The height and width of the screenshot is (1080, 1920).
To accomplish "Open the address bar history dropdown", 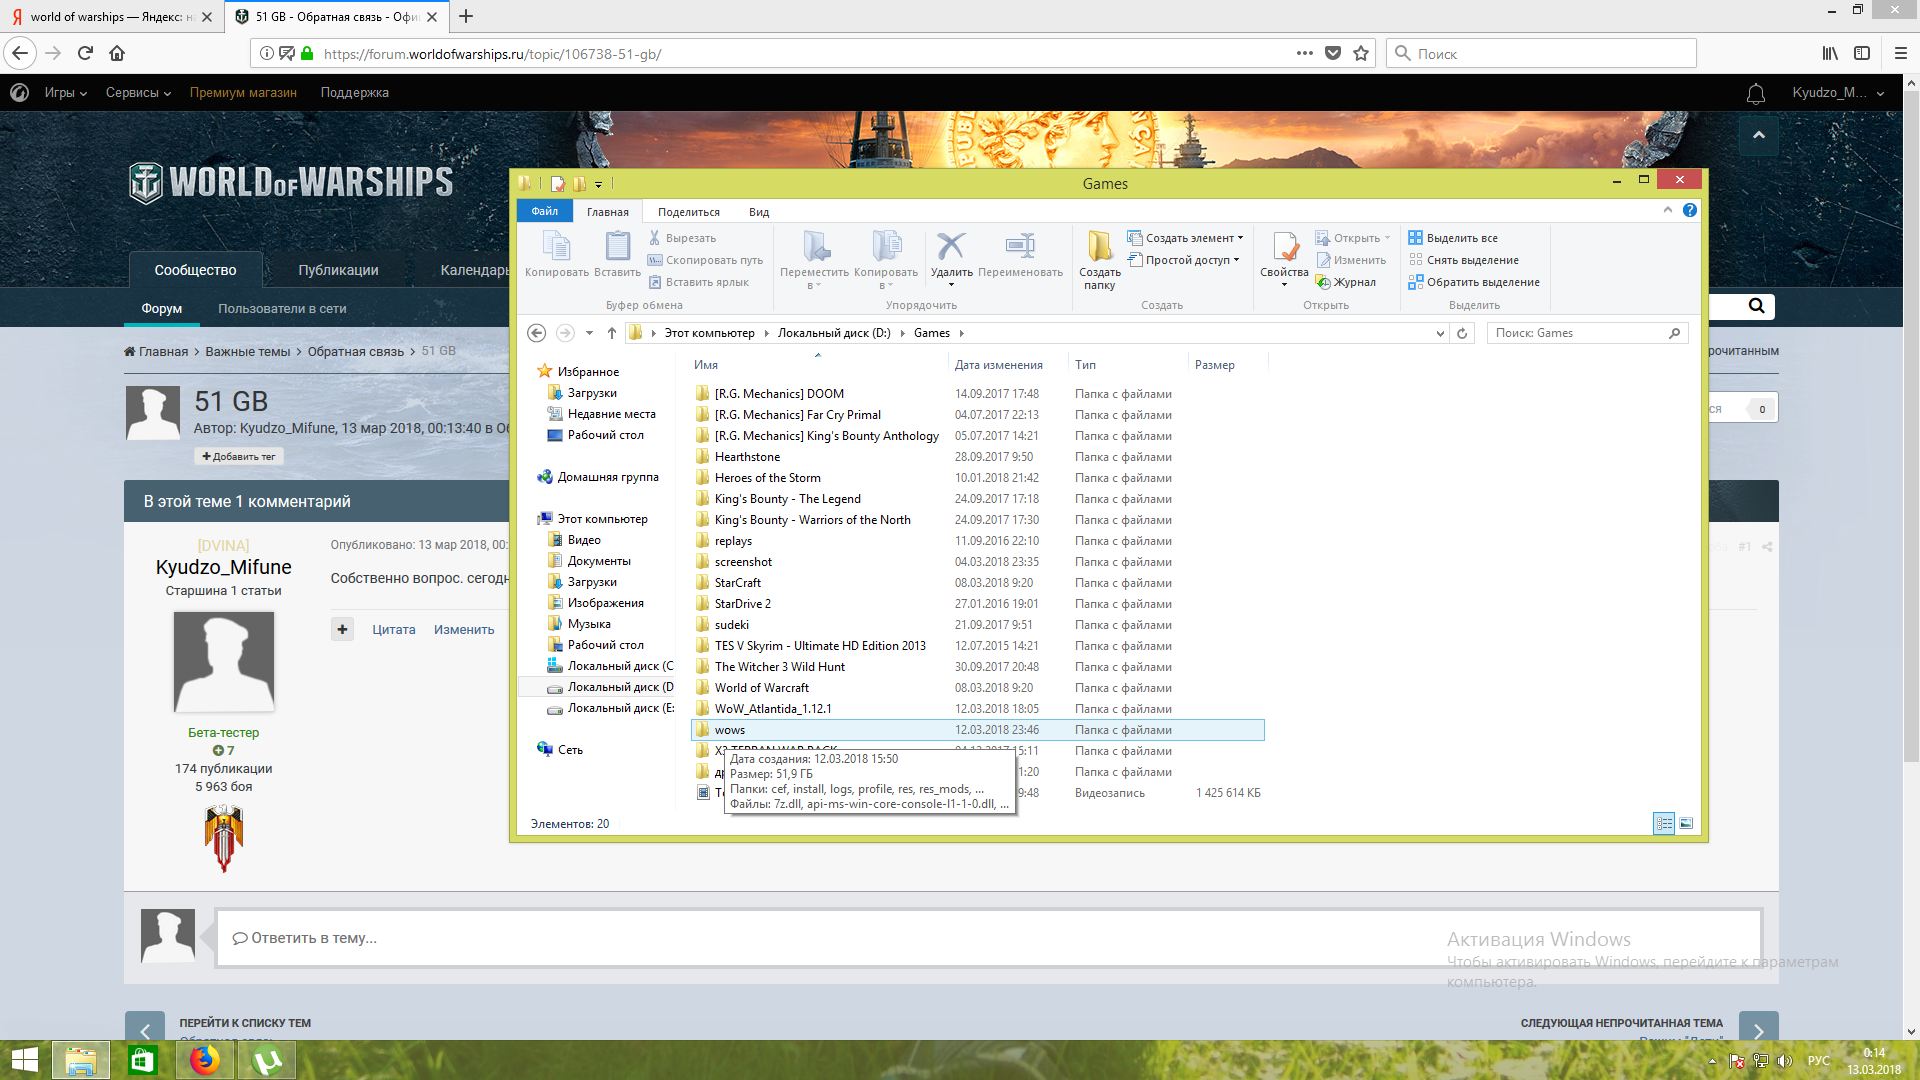I will point(1440,333).
